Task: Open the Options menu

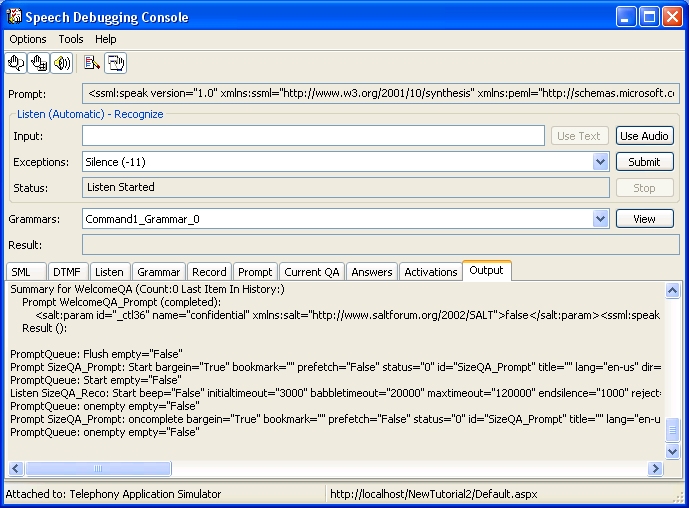Action: [28, 39]
